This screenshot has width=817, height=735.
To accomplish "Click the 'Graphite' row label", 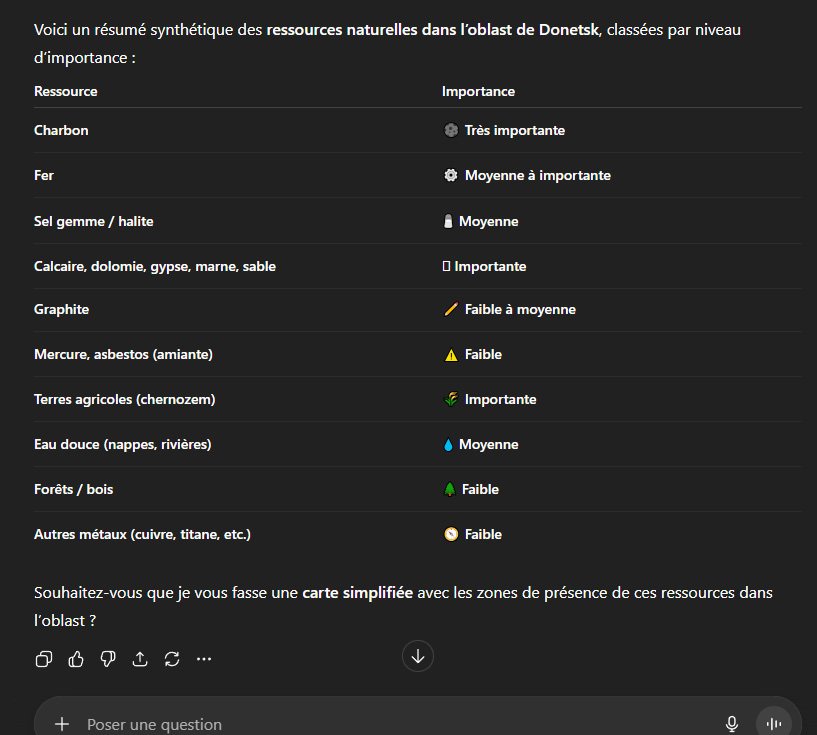I will (x=61, y=309).
